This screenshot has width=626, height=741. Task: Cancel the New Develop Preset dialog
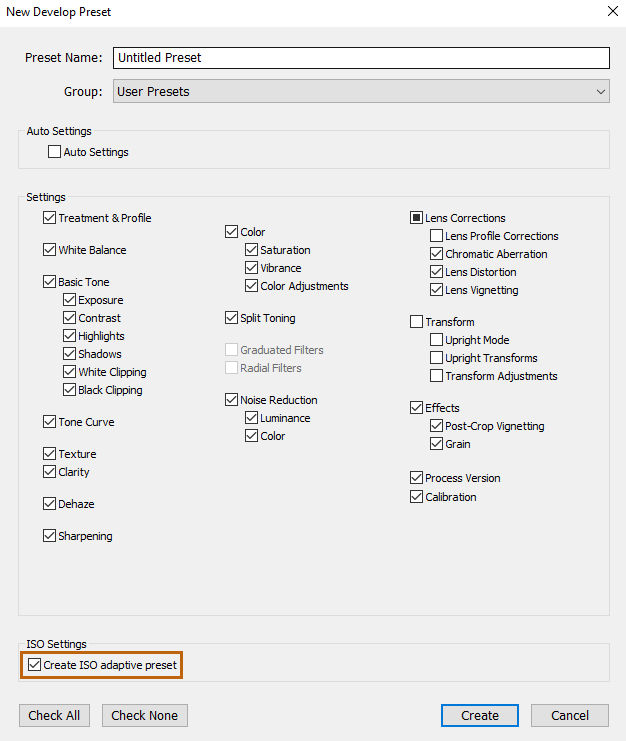point(570,715)
